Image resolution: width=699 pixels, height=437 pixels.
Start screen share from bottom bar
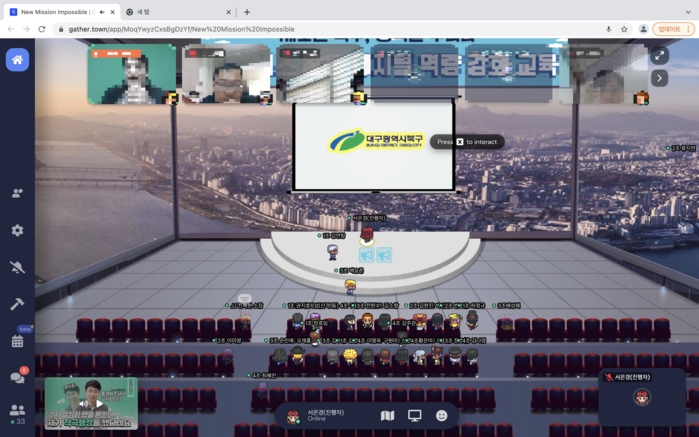click(x=414, y=416)
